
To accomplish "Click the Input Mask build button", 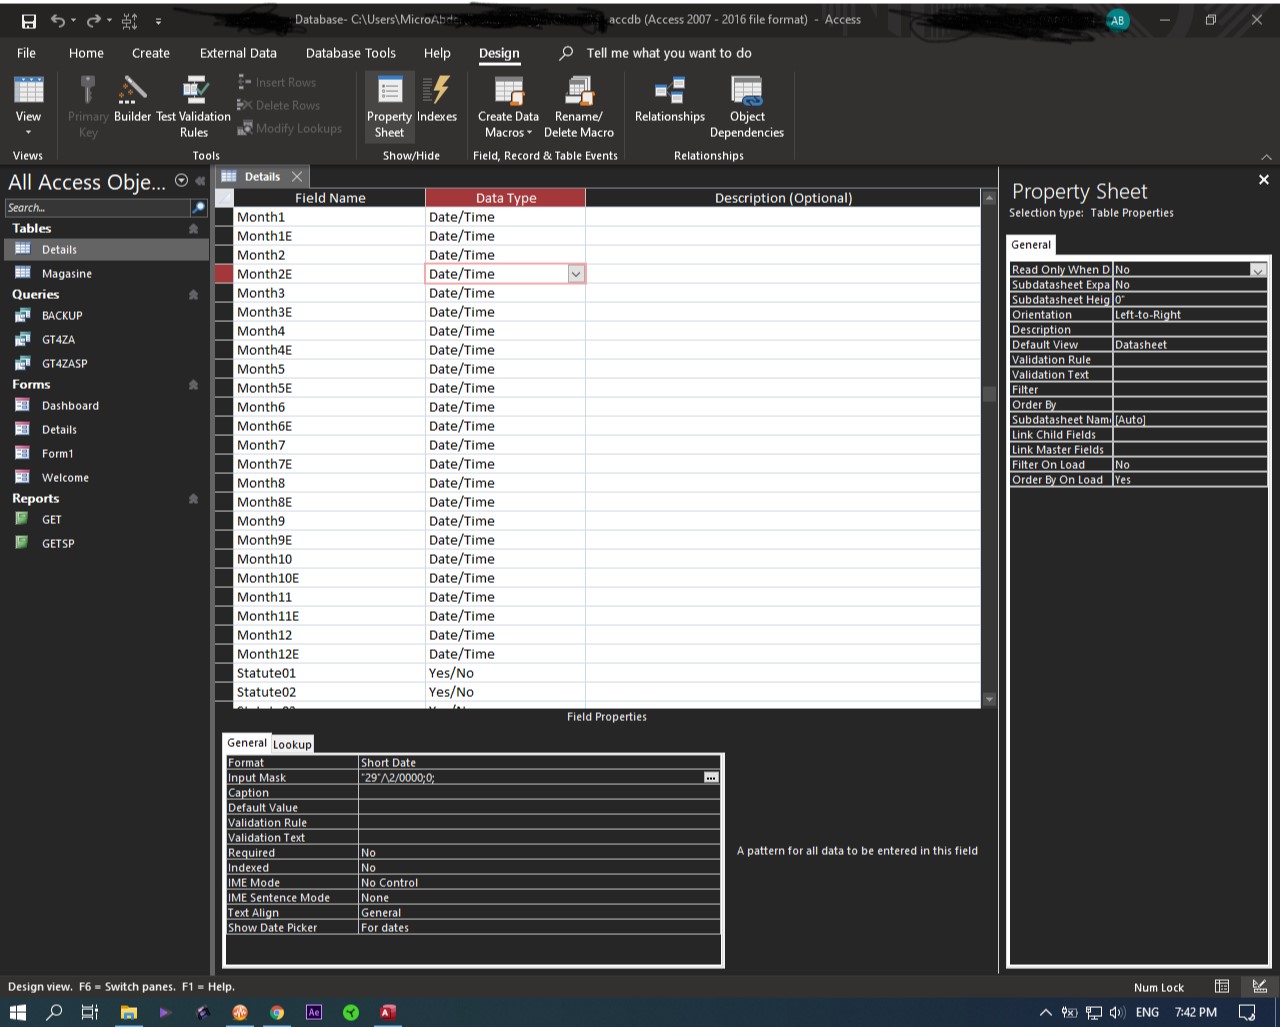I will (x=710, y=778).
